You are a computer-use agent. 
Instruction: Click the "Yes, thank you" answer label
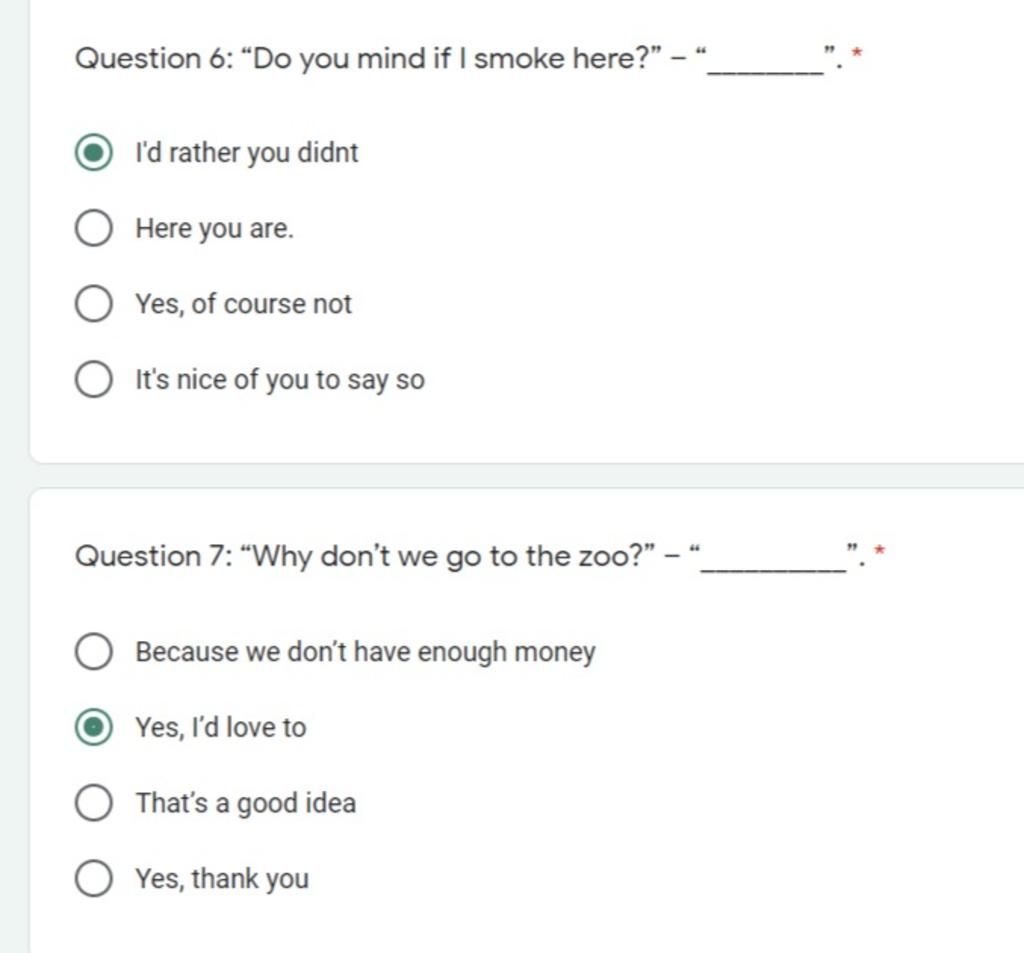click(222, 879)
